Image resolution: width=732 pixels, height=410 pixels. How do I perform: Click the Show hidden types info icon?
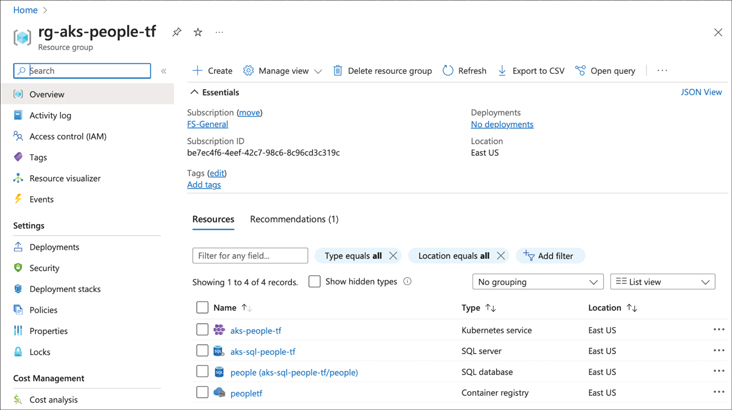(x=407, y=282)
